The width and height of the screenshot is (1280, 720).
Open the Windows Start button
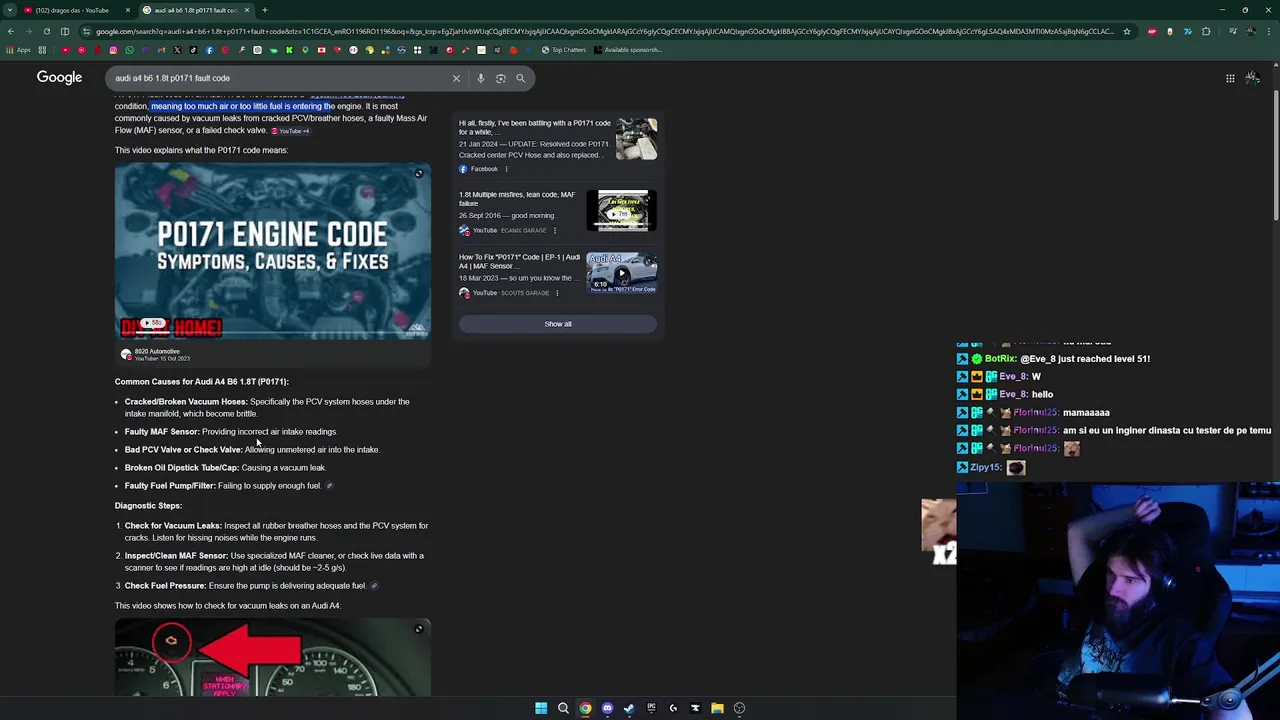[541, 708]
